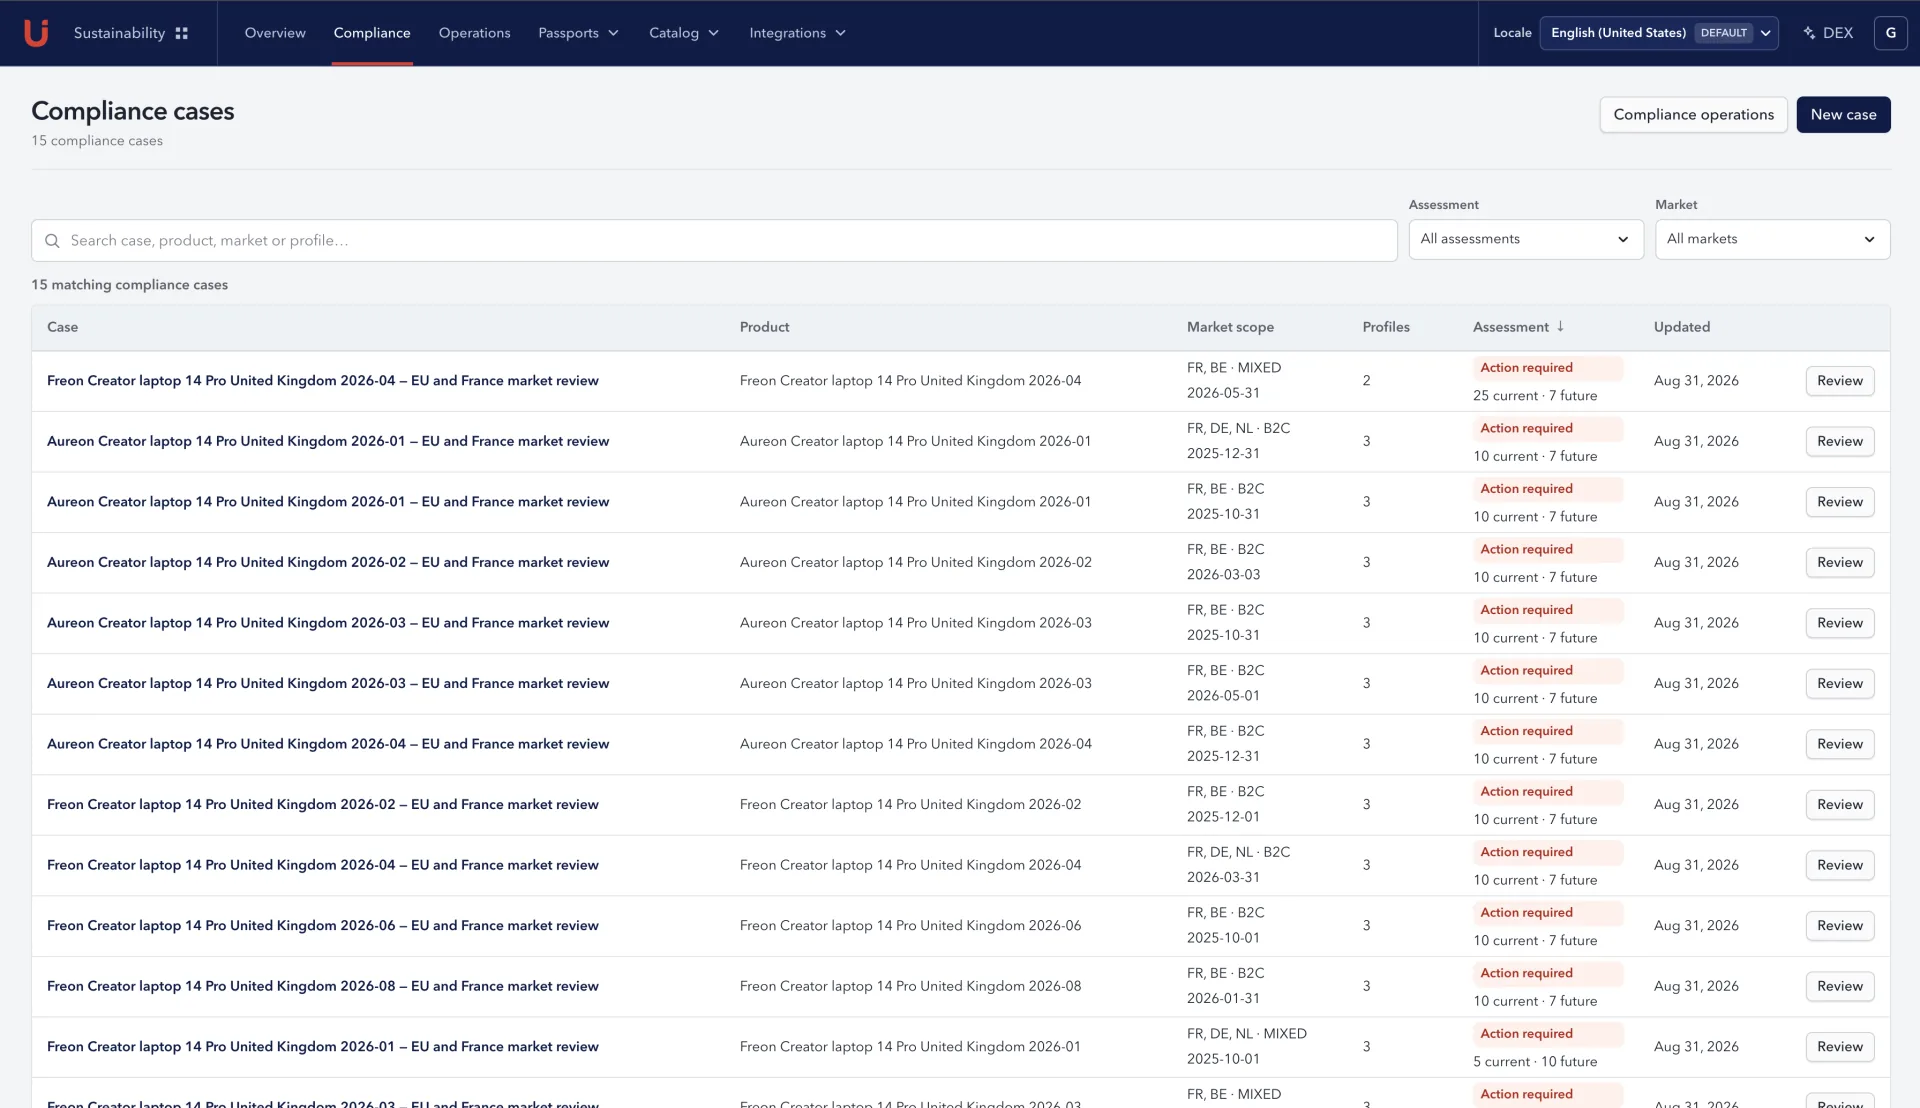Open Freon 2026-04 case link with 2 profiles
The width and height of the screenshot is (1920, 1108).
coord(323,381)
